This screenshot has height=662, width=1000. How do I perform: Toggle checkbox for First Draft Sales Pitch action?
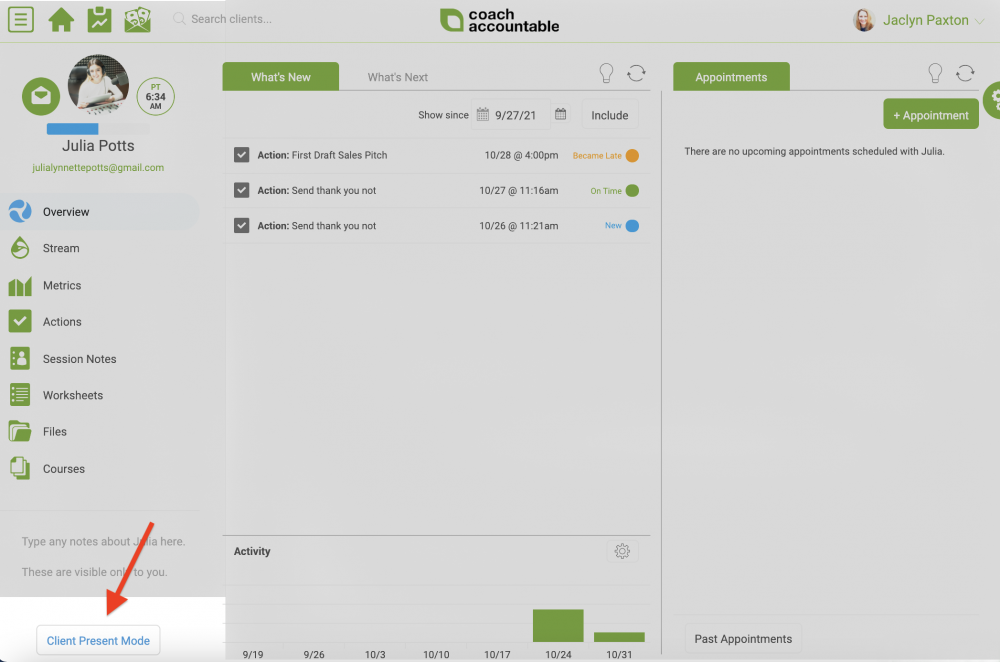(x=241, y=155)
